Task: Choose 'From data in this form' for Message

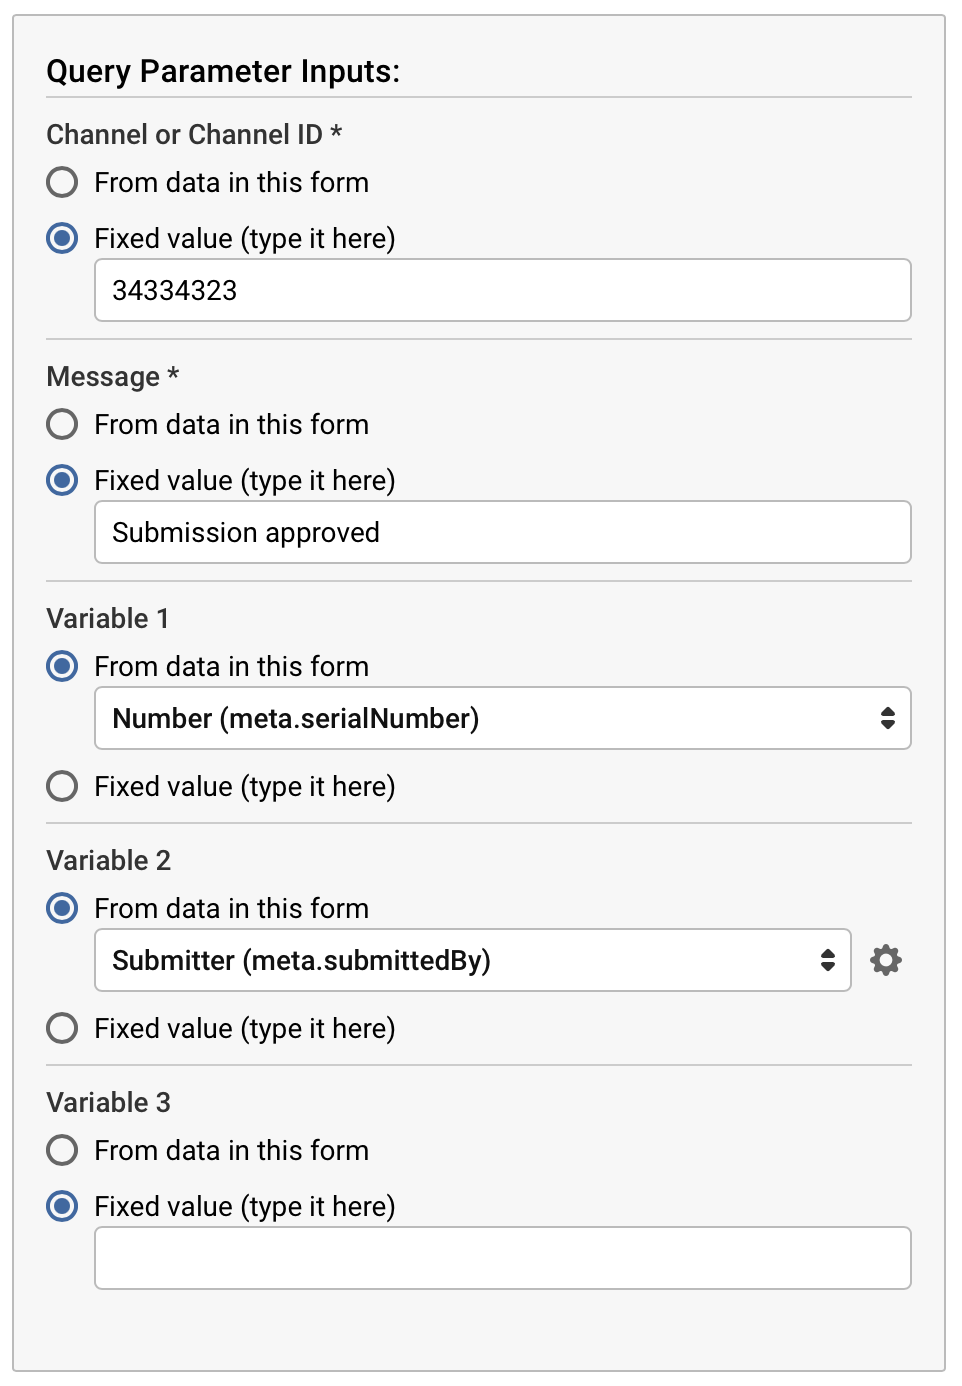Action: click(62, 424)
